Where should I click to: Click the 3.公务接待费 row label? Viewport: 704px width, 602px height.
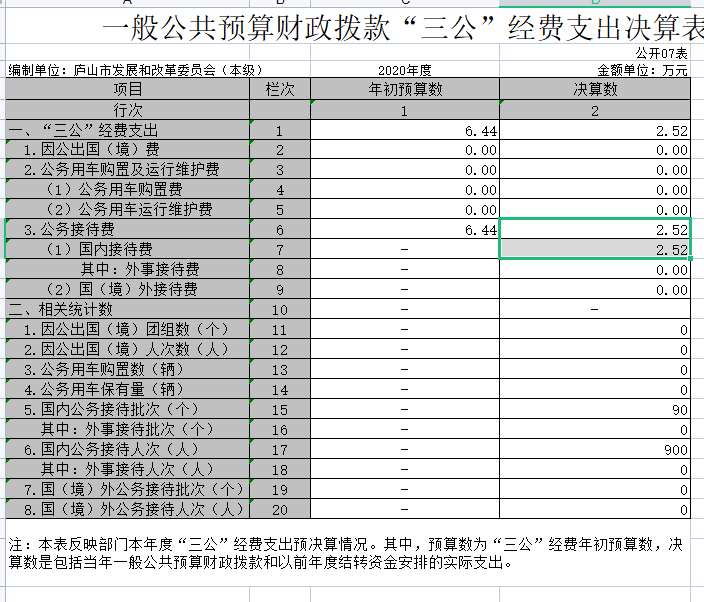pyautogui.click(x=128, y=230)
